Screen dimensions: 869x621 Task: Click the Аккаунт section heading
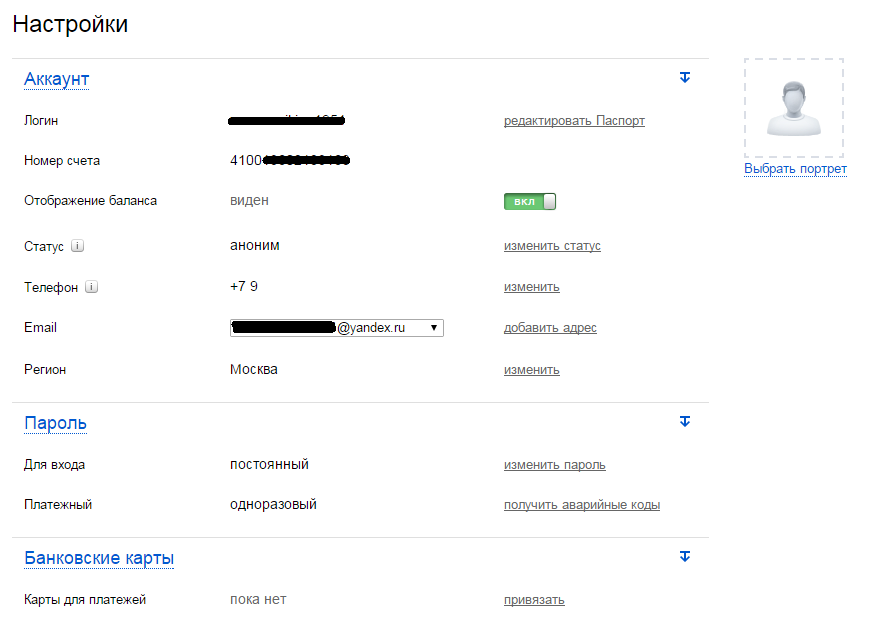tap(57, 79)
